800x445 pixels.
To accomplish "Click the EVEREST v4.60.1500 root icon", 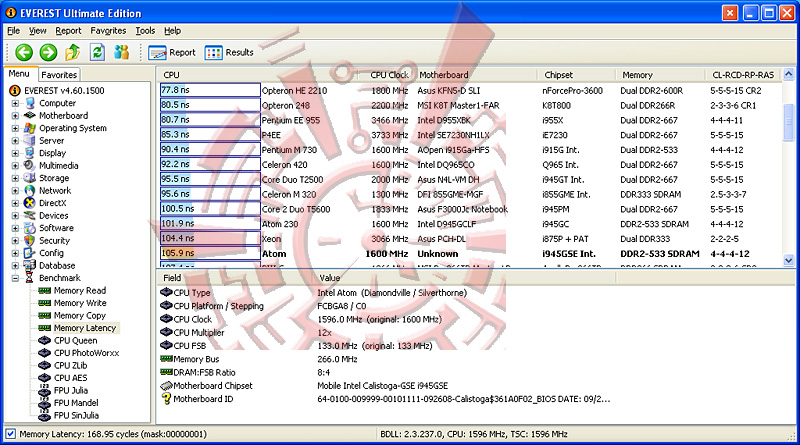I will 15,90.
